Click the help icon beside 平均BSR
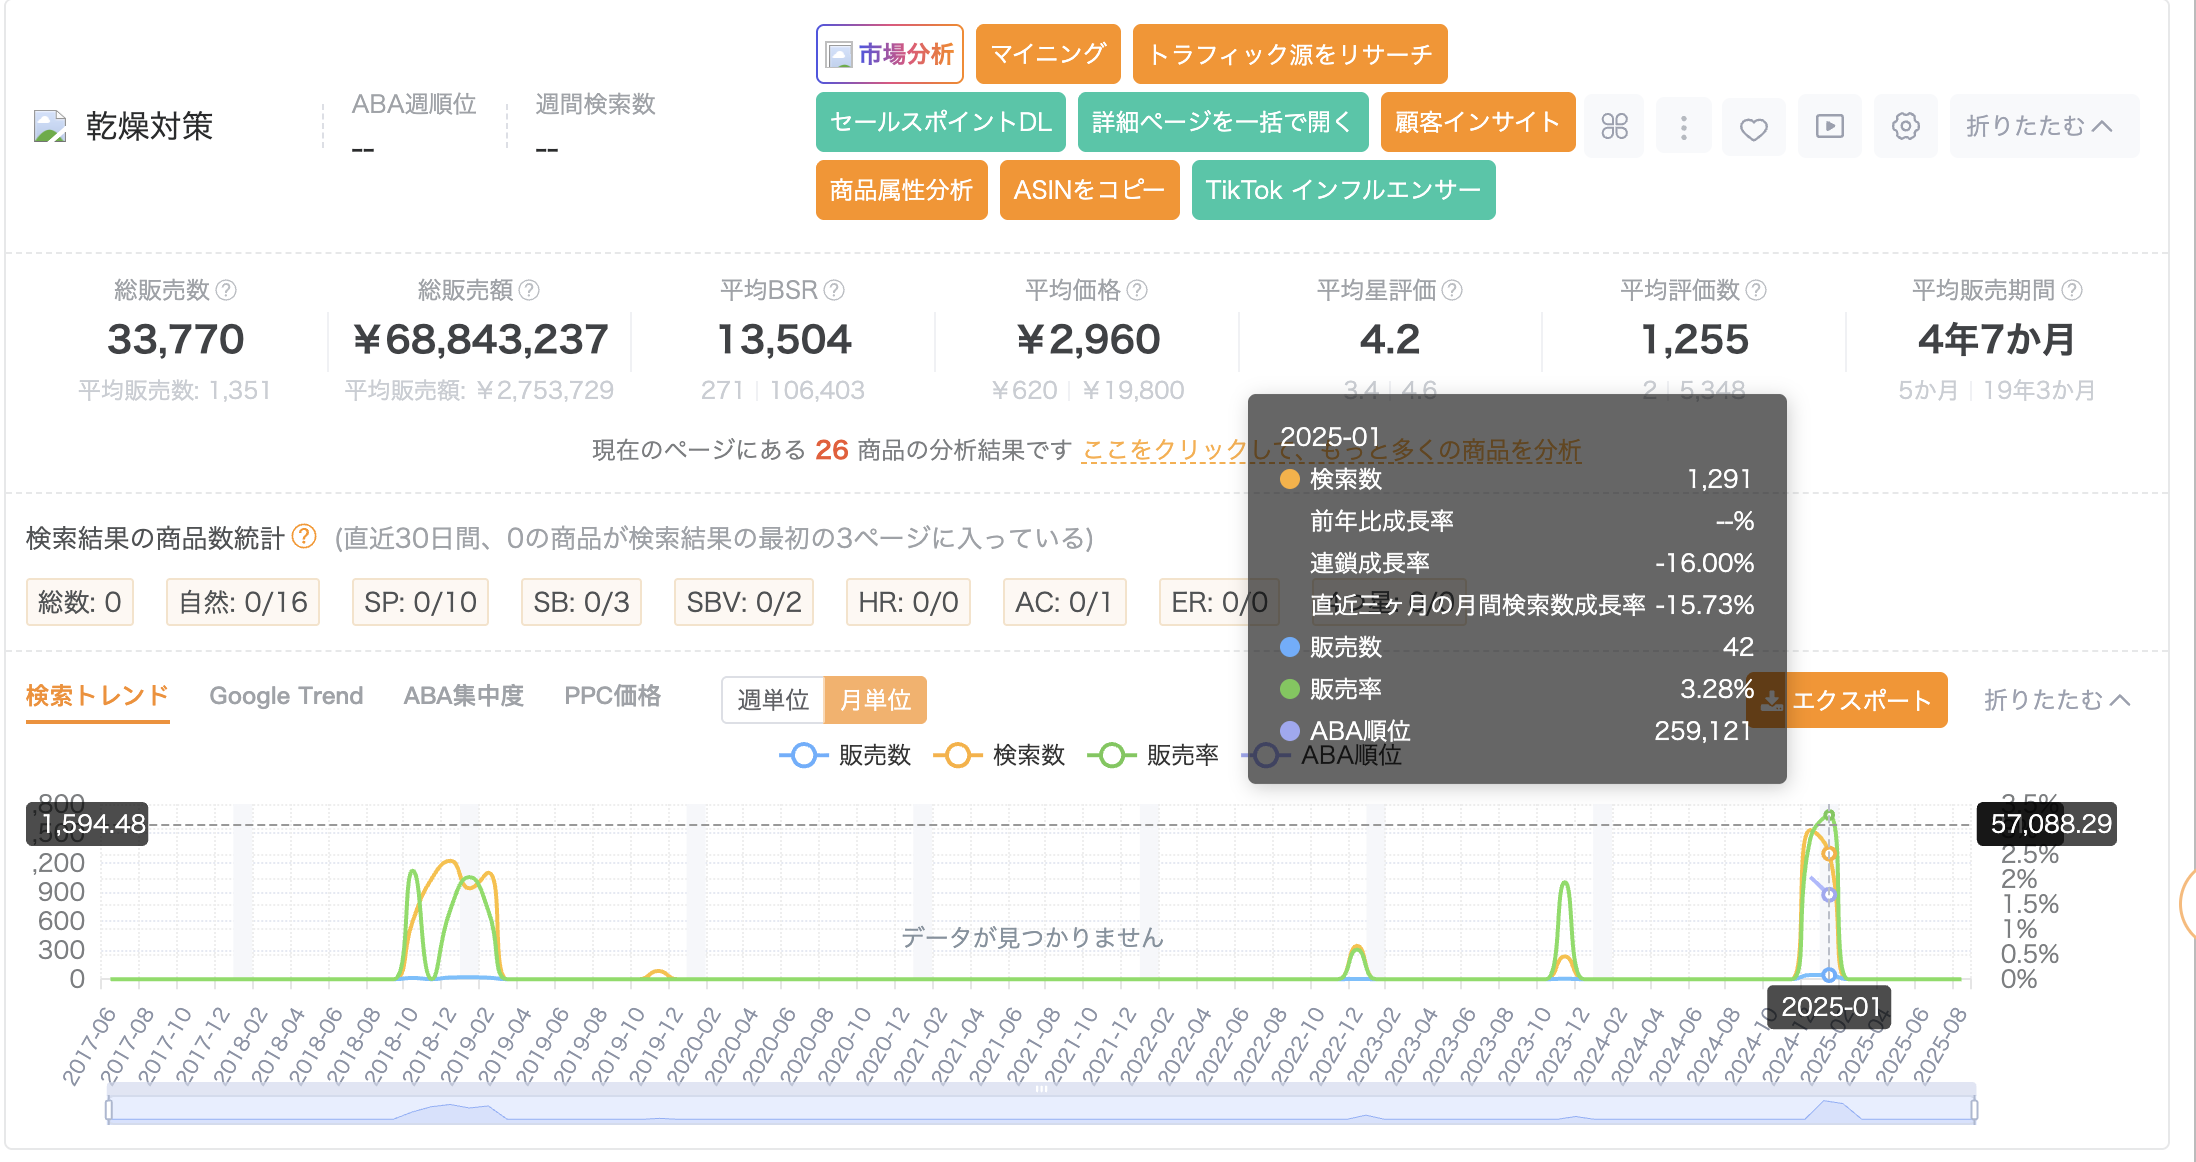Screen dimensions: 2196x1162 click(x=834, y=290)
